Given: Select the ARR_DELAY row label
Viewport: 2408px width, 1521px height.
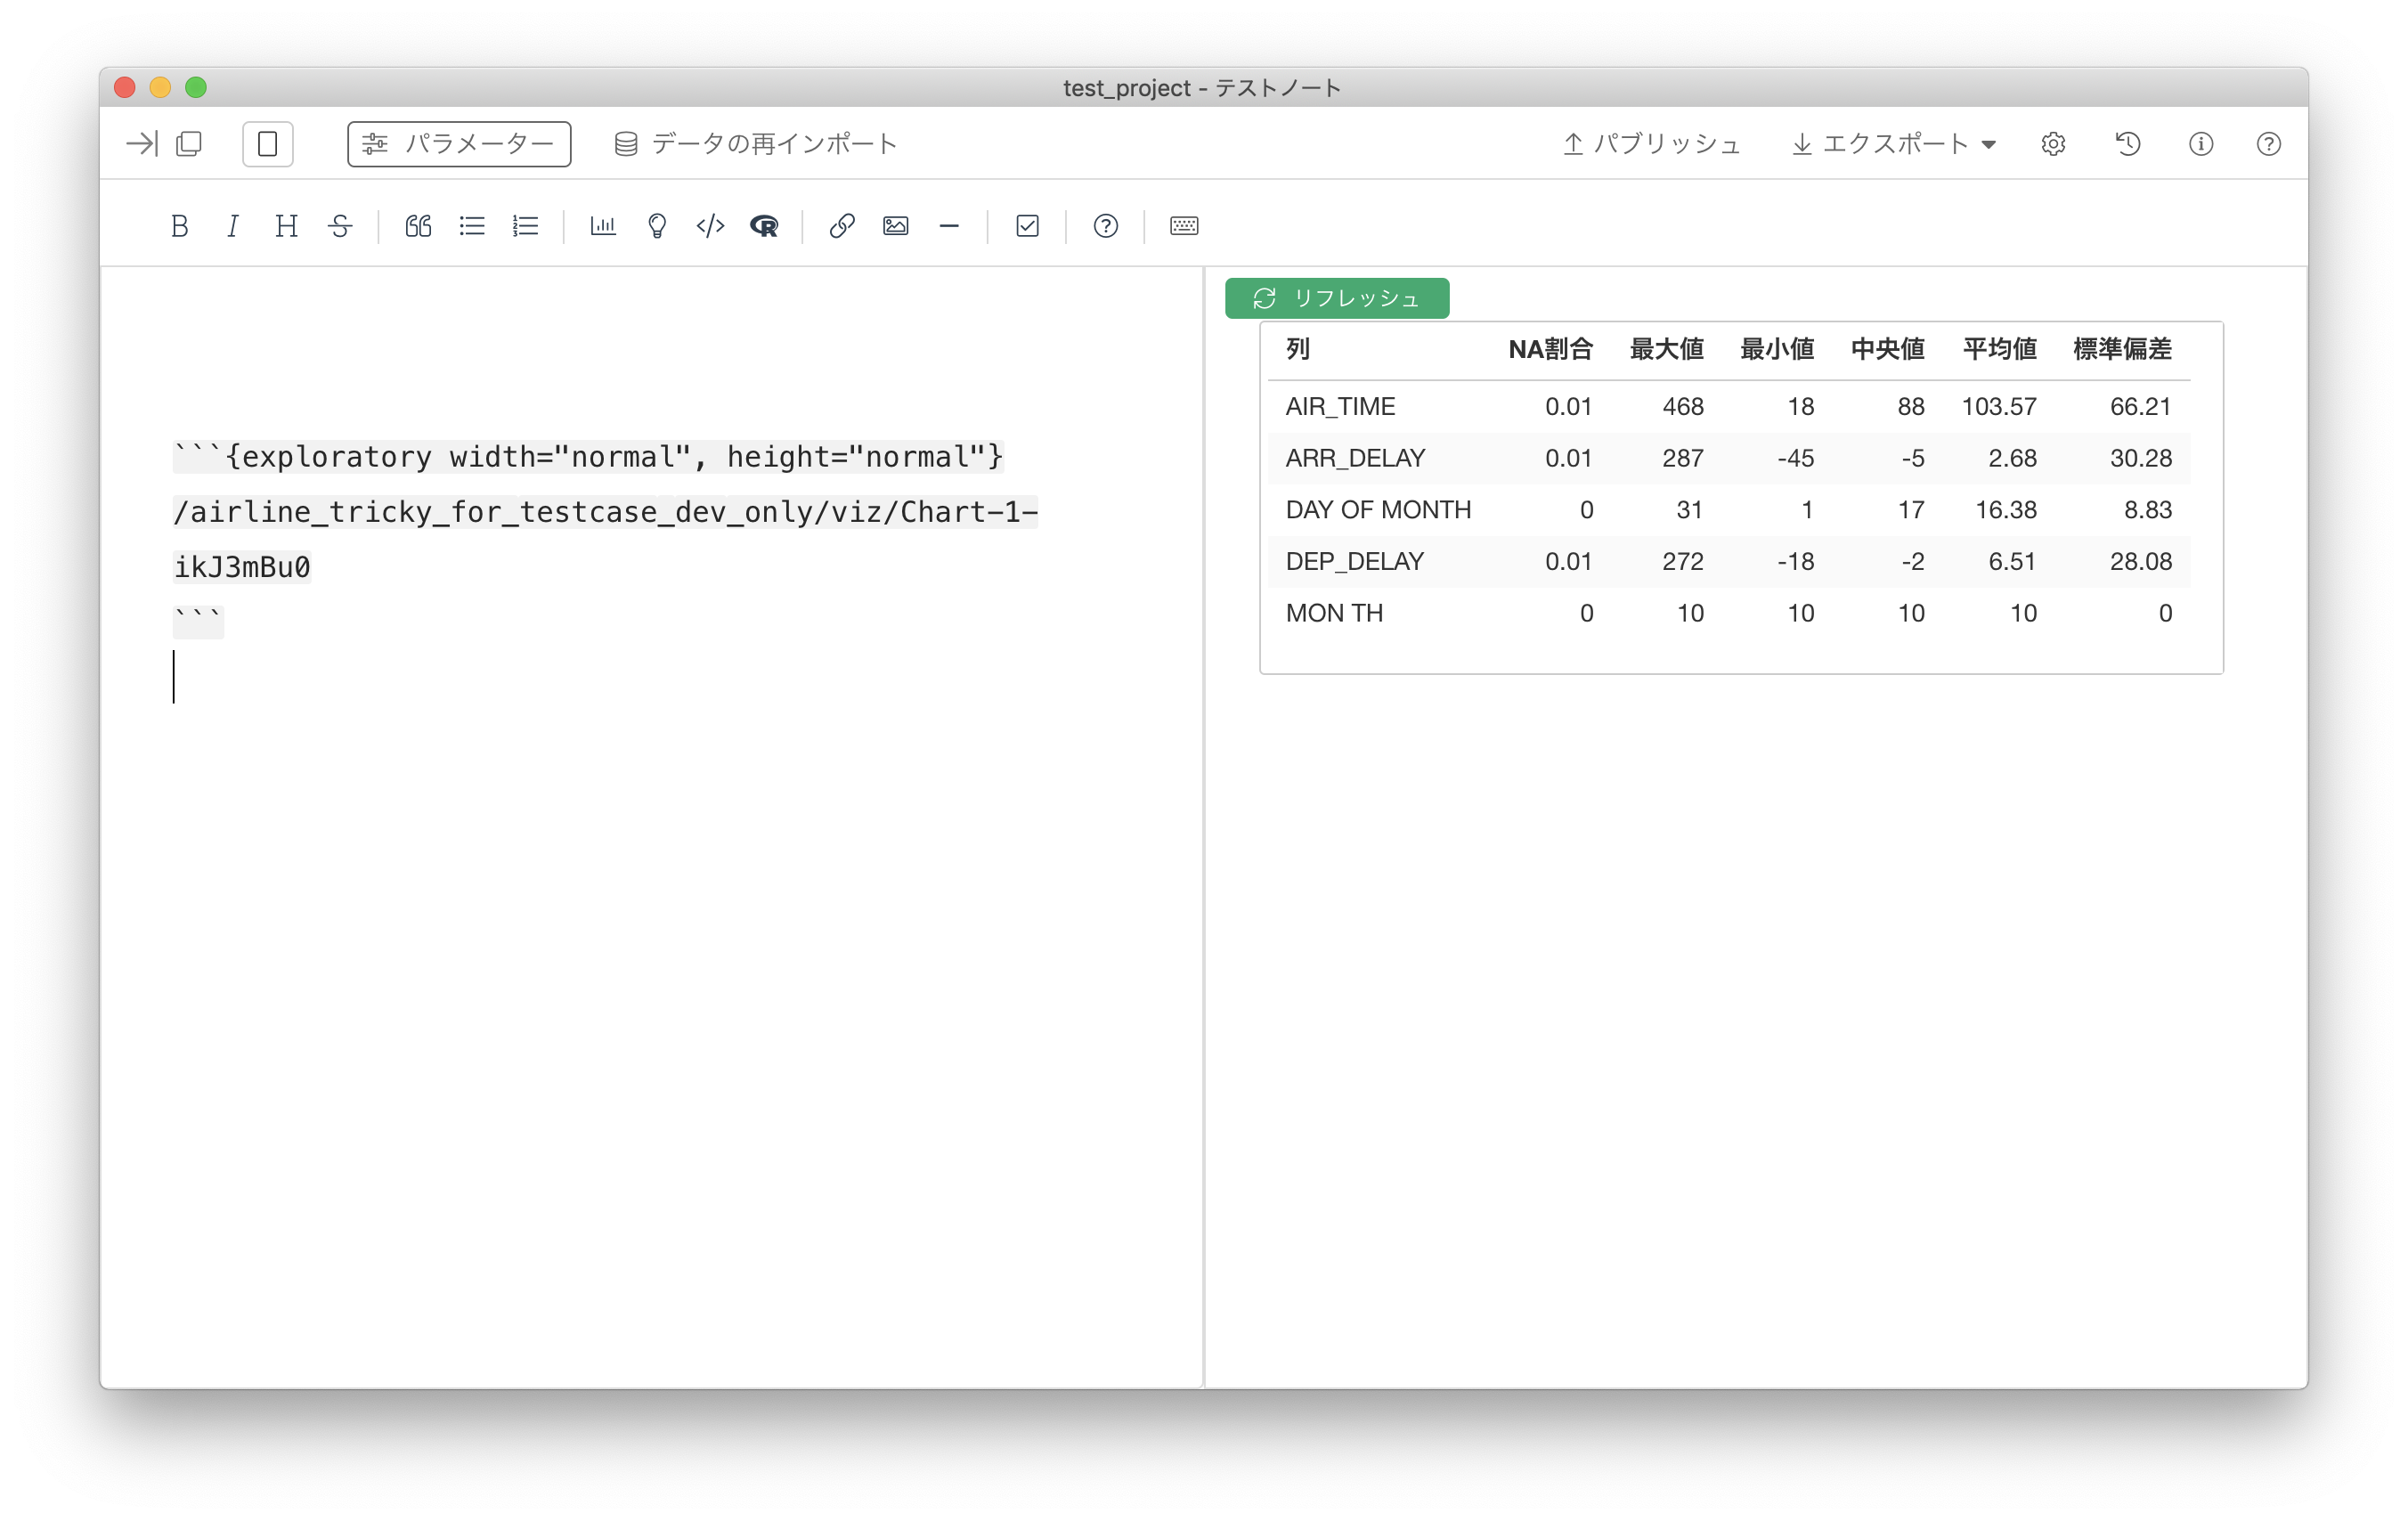Looking at the screenshot, I should click(1355, 458).
